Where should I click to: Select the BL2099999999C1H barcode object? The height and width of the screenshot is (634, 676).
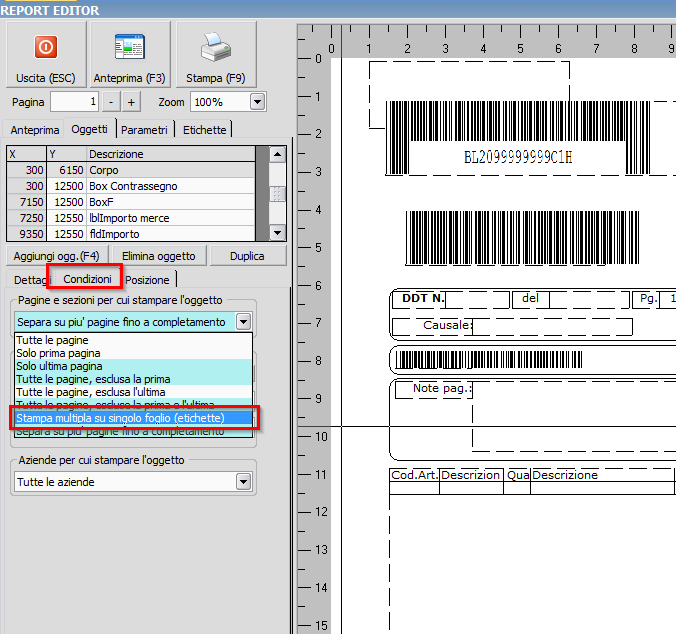pos(517,138)
